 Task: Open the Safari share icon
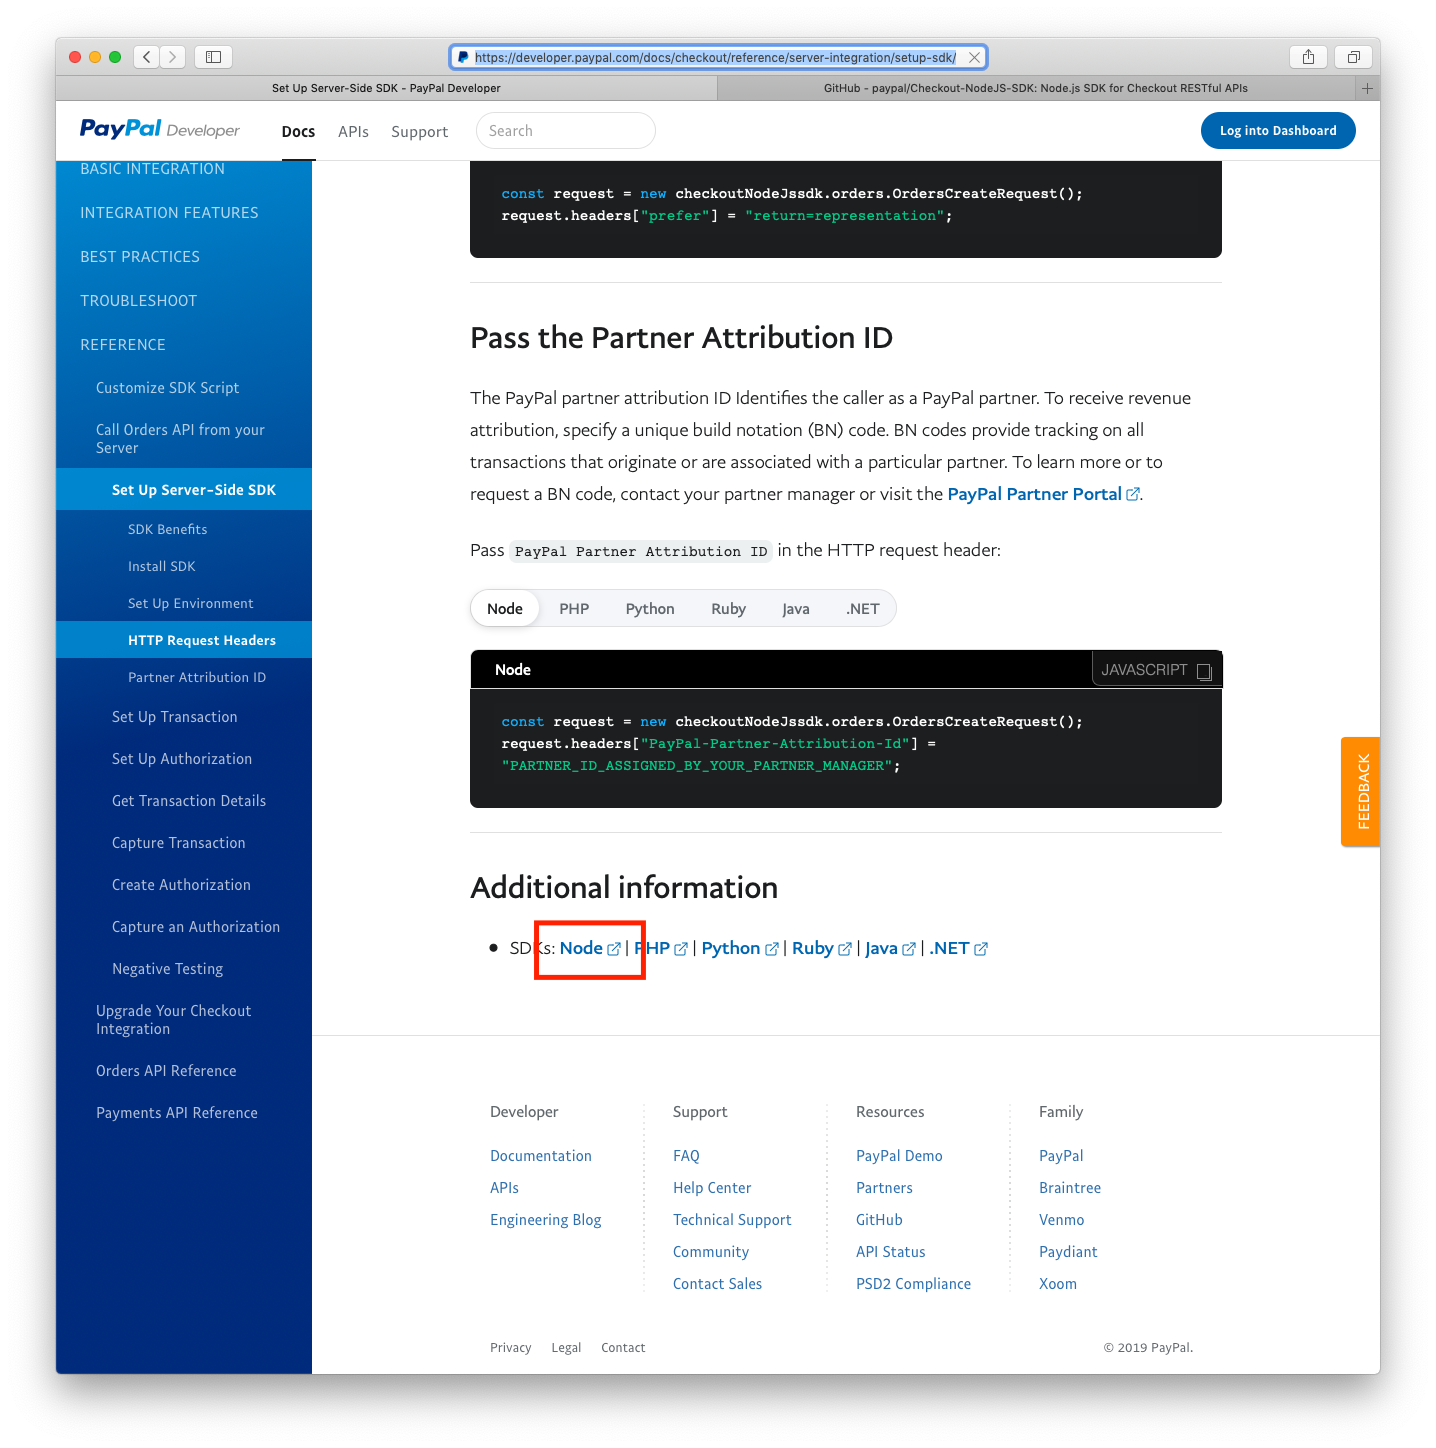pyautogui.click(x=1308, y=57)
